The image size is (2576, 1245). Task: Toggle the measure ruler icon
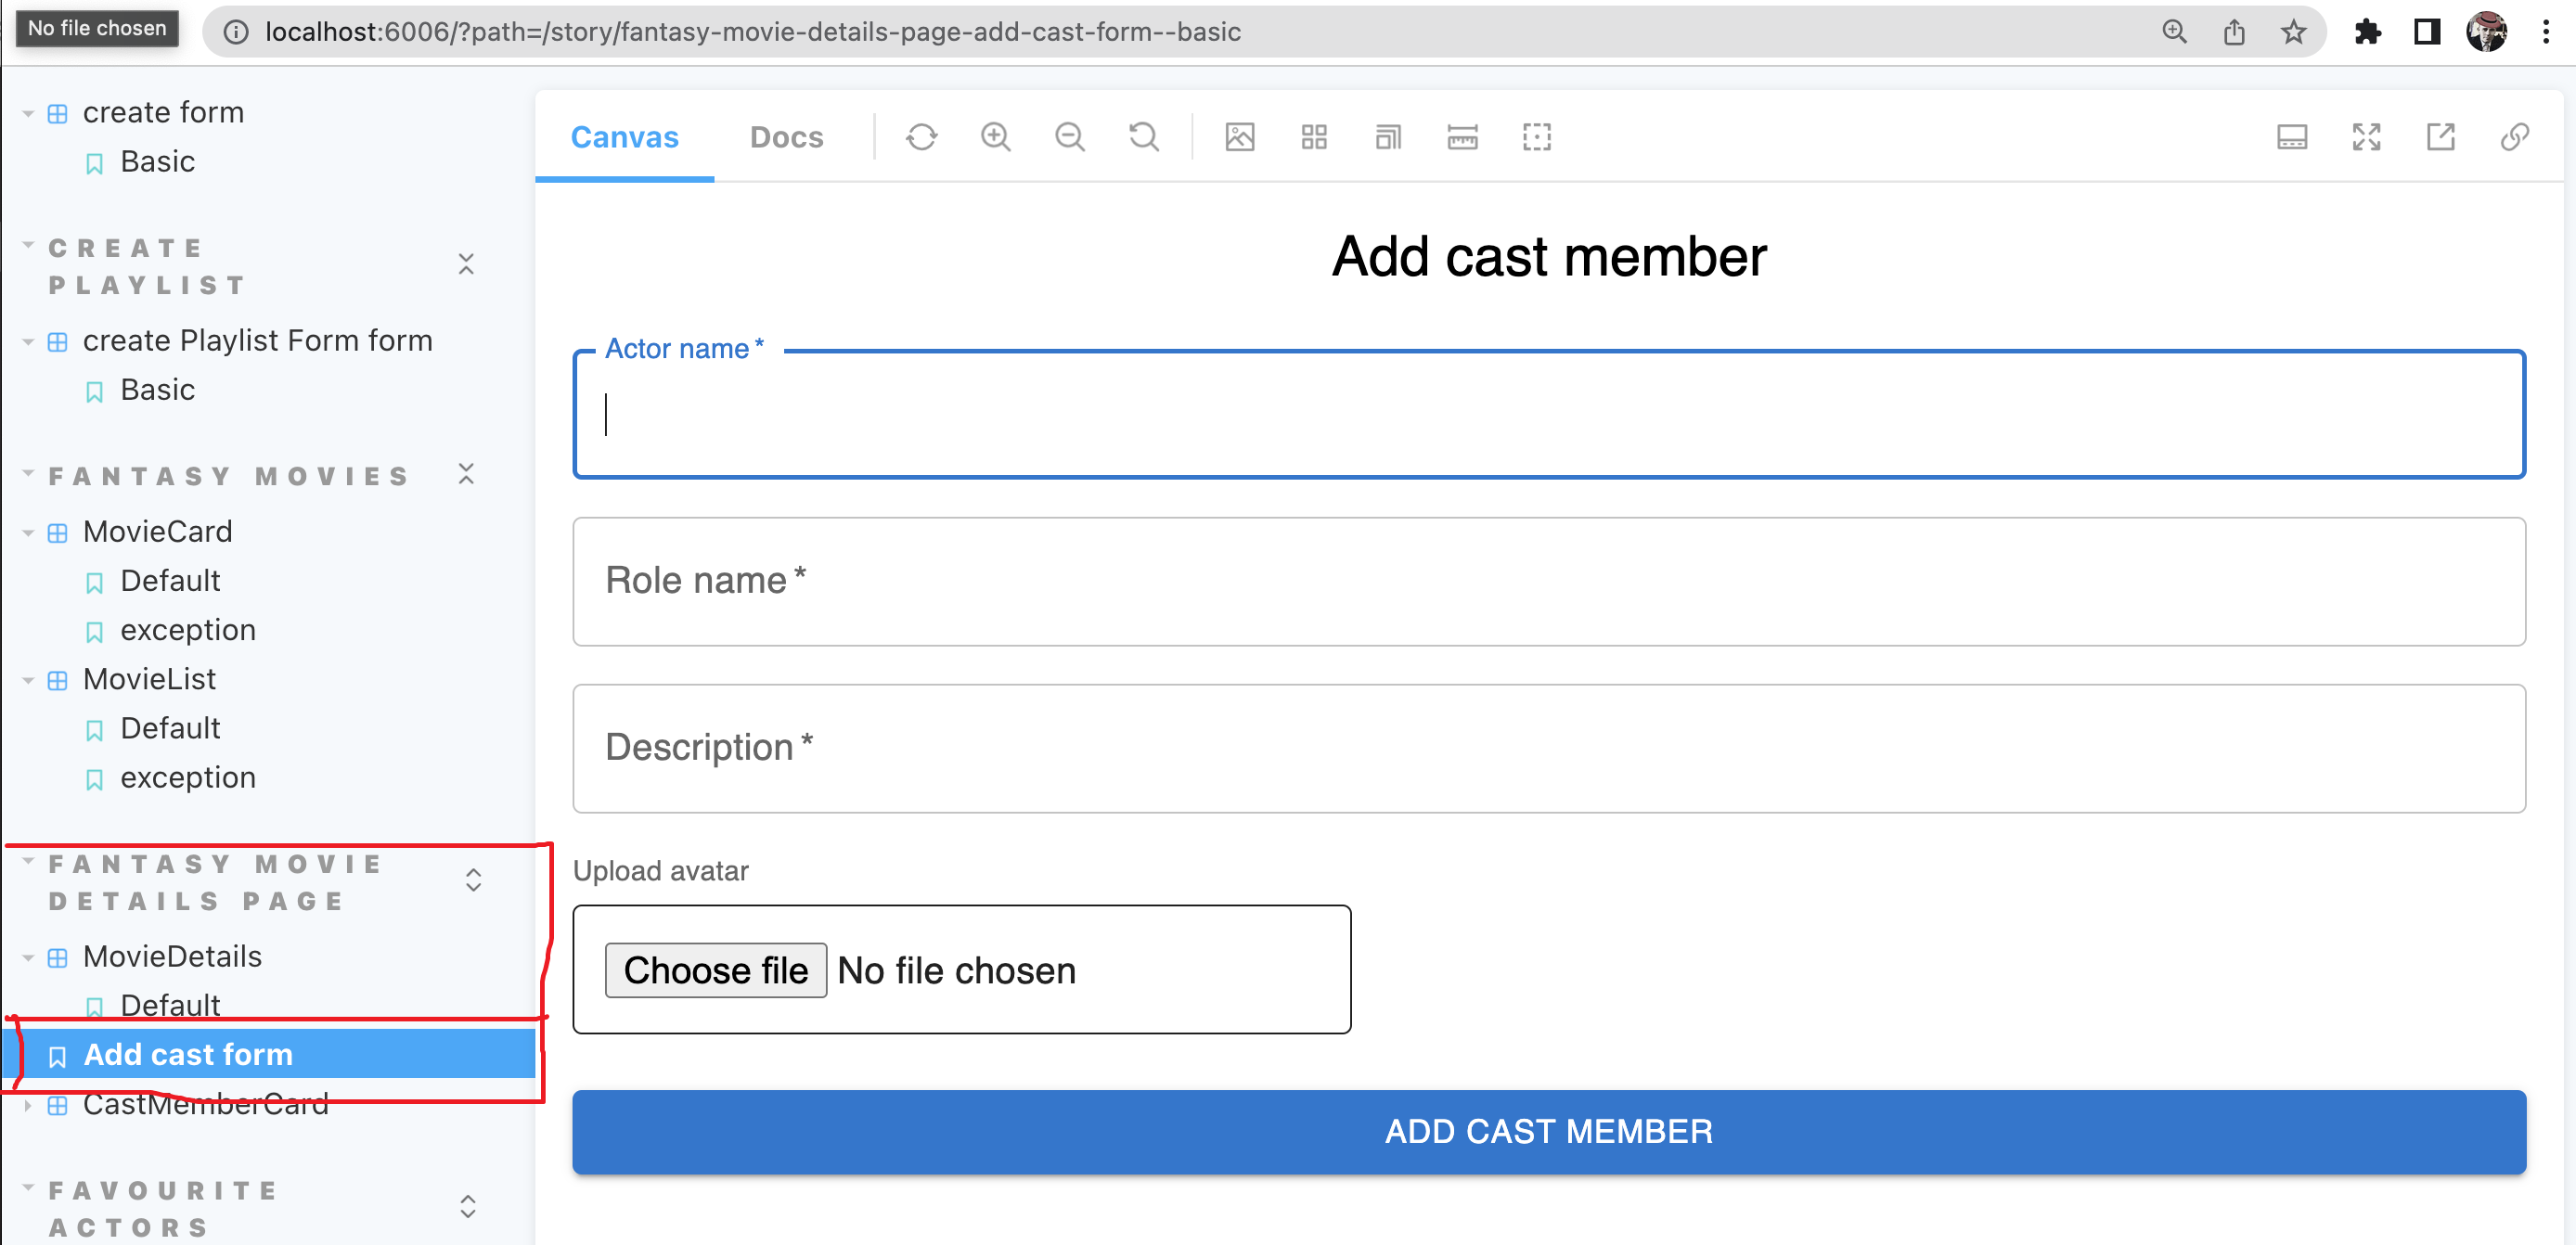(1462, 137)
